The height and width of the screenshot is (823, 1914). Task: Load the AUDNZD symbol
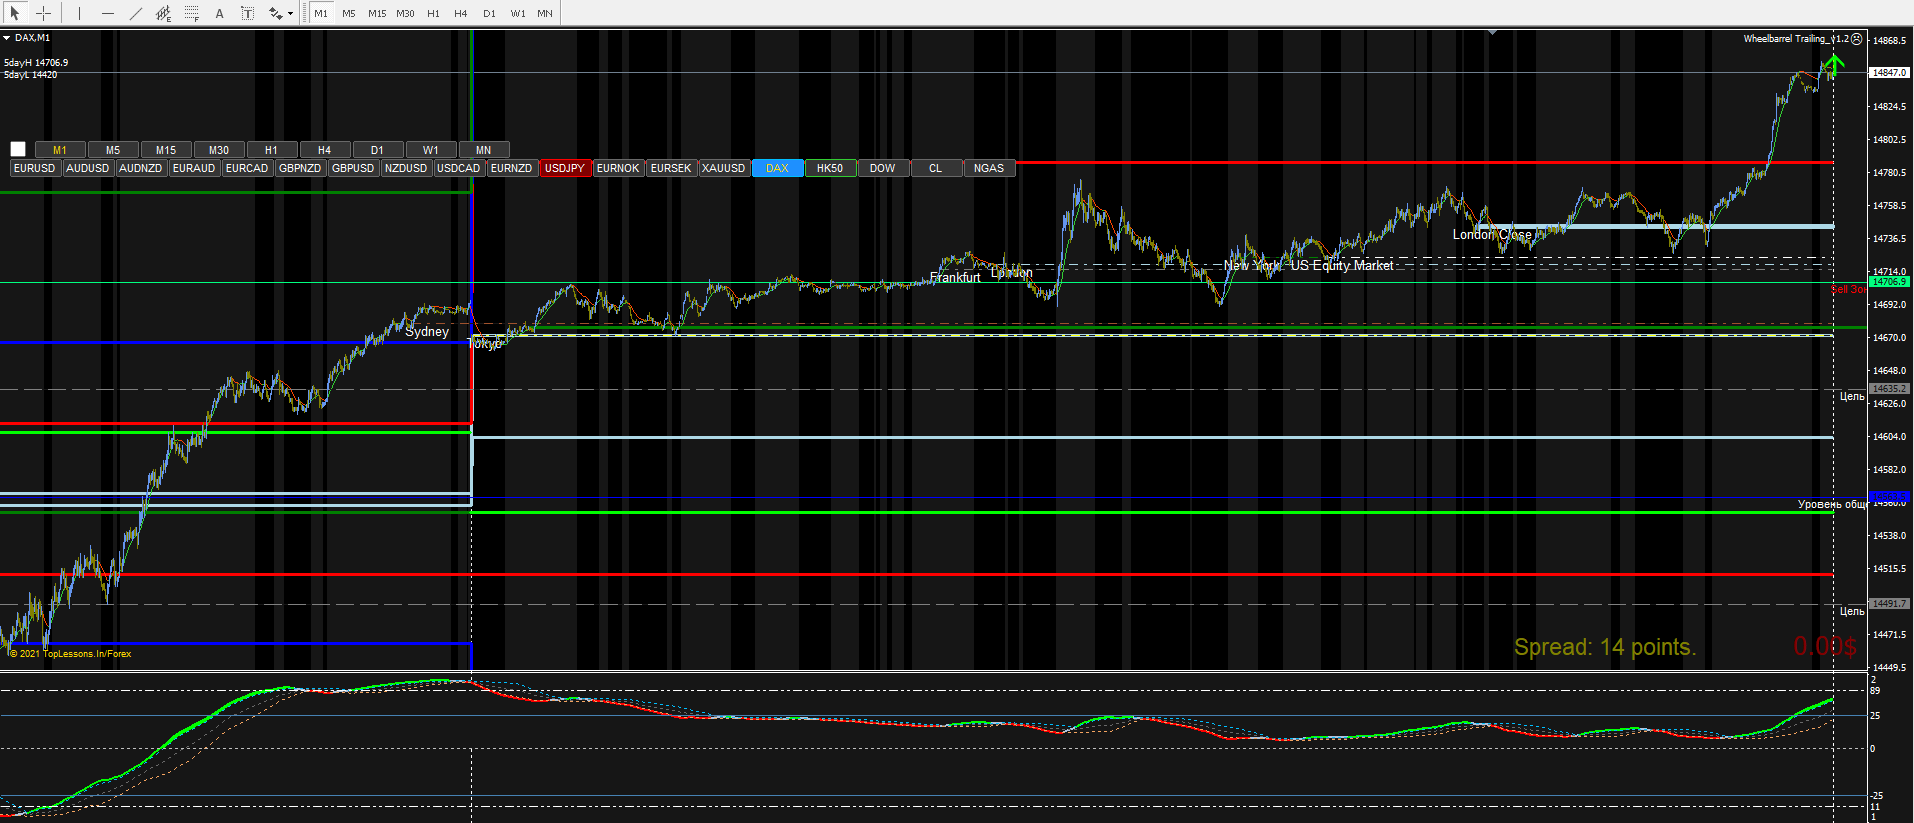coord(141,168)
